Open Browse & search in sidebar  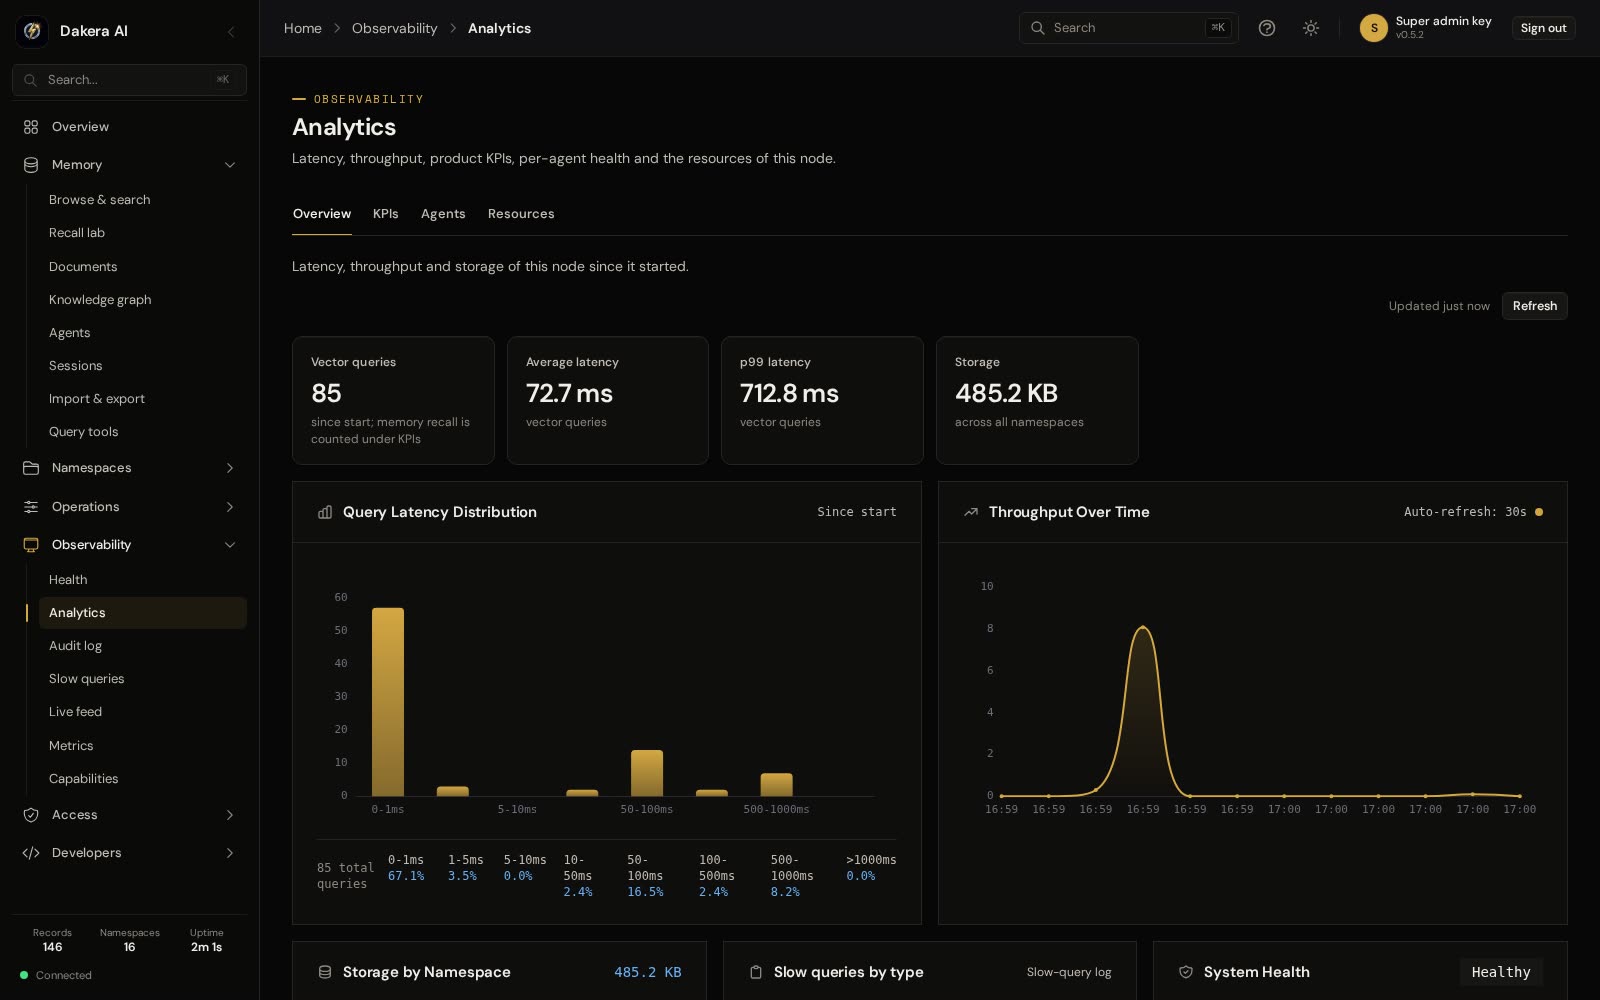coord(143,200)
